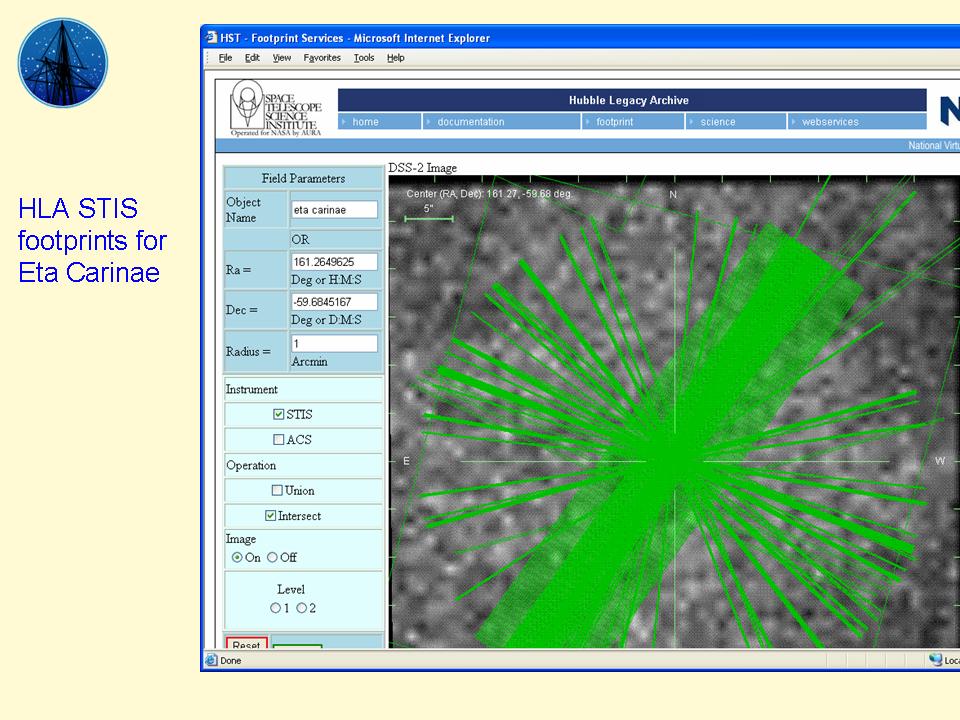Click the HST observatory logo on the slide
Viewport: 960px width, 720px height.
coord(61,61)
